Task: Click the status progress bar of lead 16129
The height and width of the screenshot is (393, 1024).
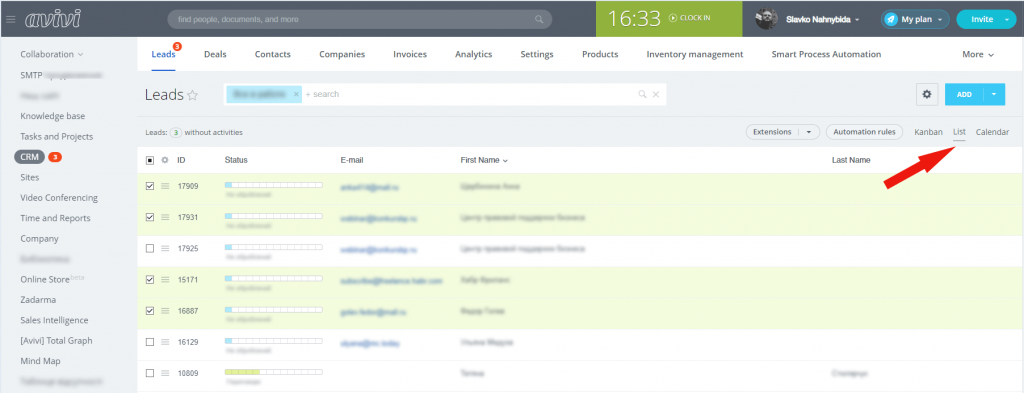Action: pyautogui.click(x=273, y=341)
